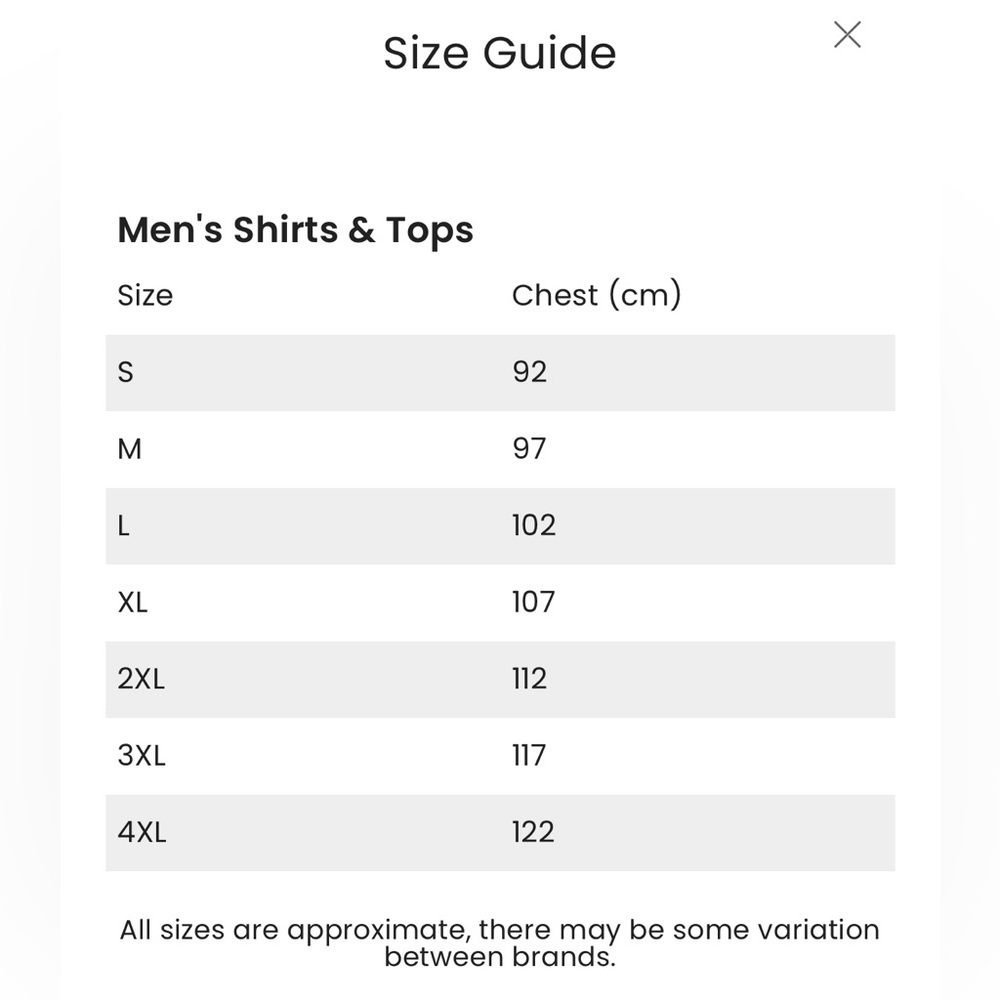This screenshot has width=1000, height=1000.
Task: Select the 4XL size row
Action: point(500,833)
